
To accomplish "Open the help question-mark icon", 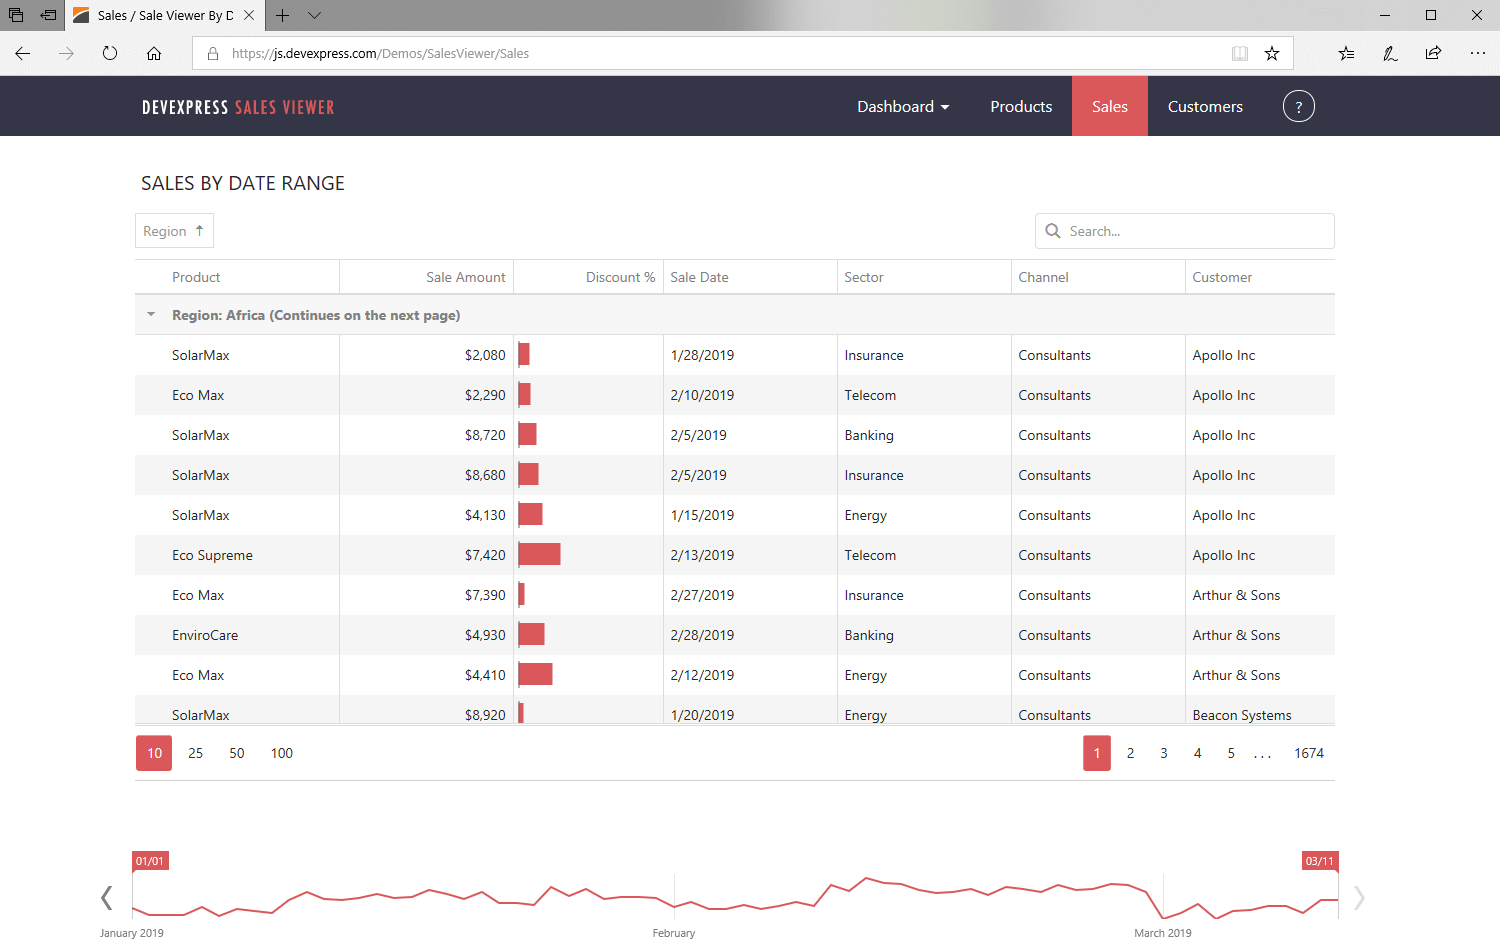I will 1298,106.
